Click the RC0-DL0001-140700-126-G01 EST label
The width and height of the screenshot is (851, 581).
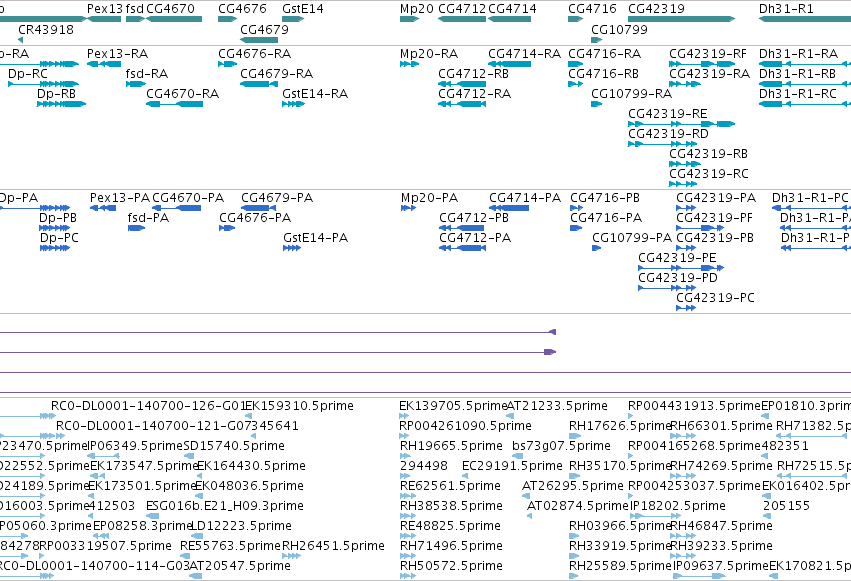click(x=149, y=406)
